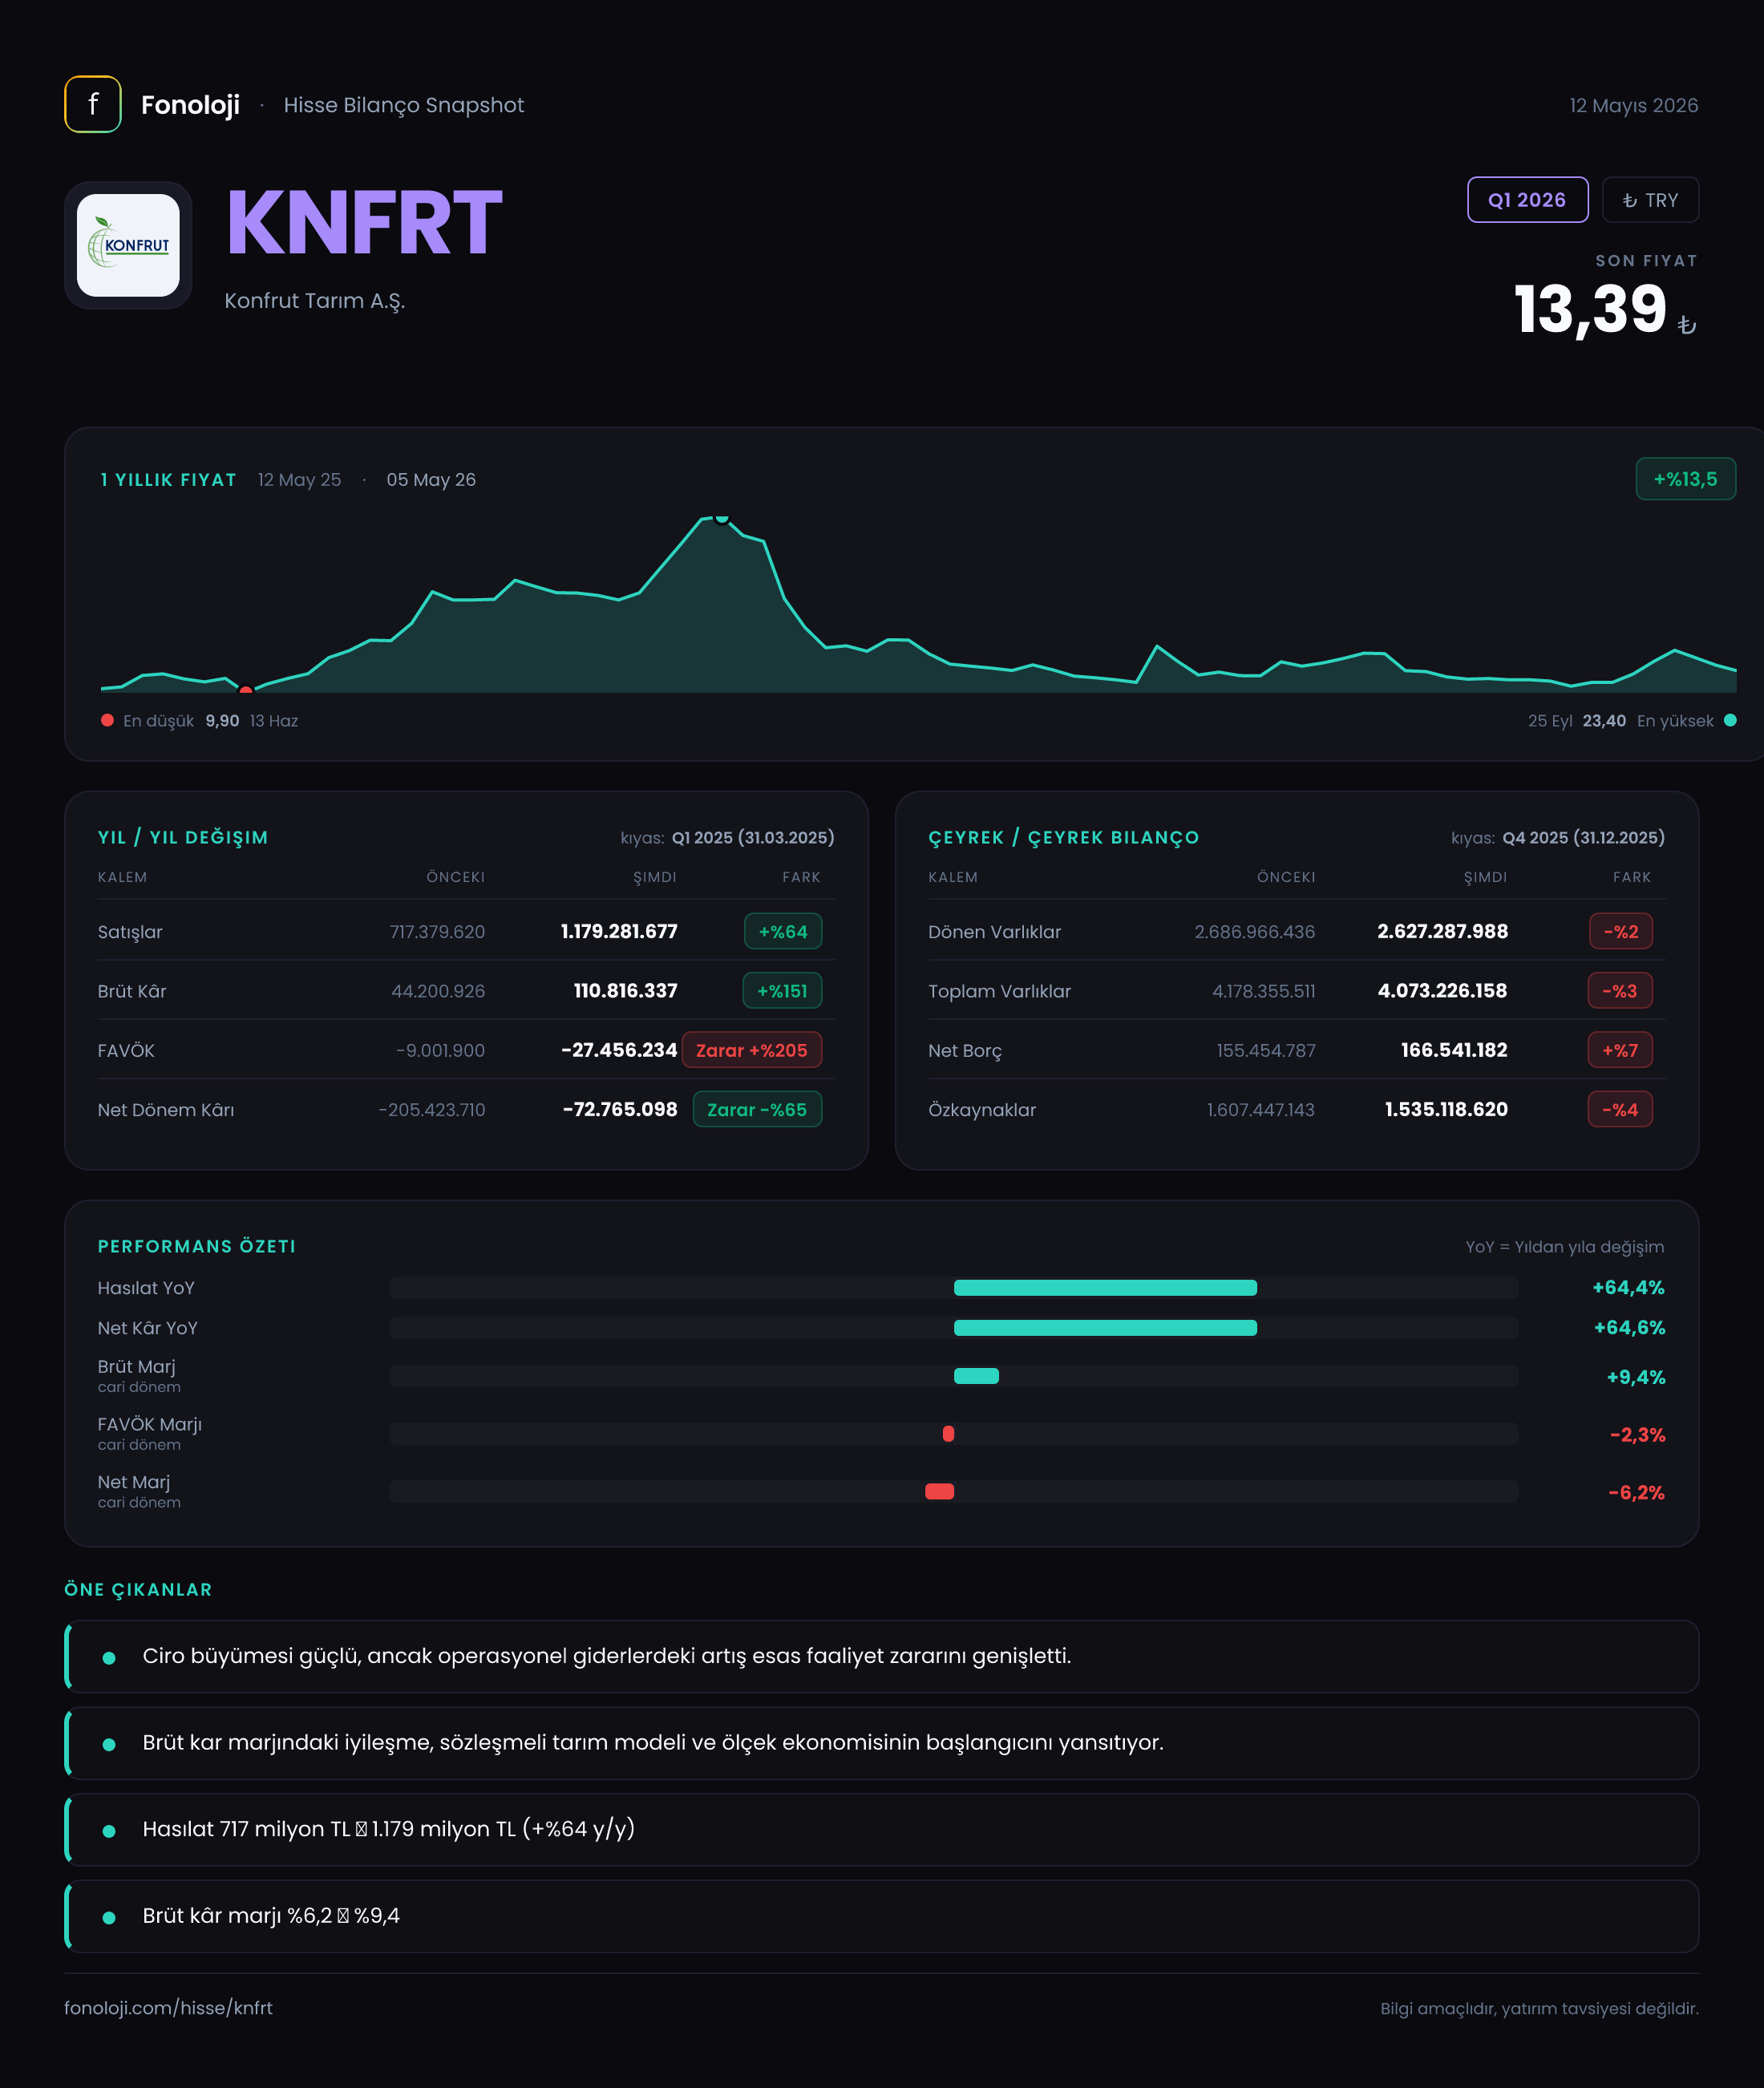Screen dimensions: 1764x2088
Task: Click the Özkaynaklar -%4 badge
Action: 1620,1109
